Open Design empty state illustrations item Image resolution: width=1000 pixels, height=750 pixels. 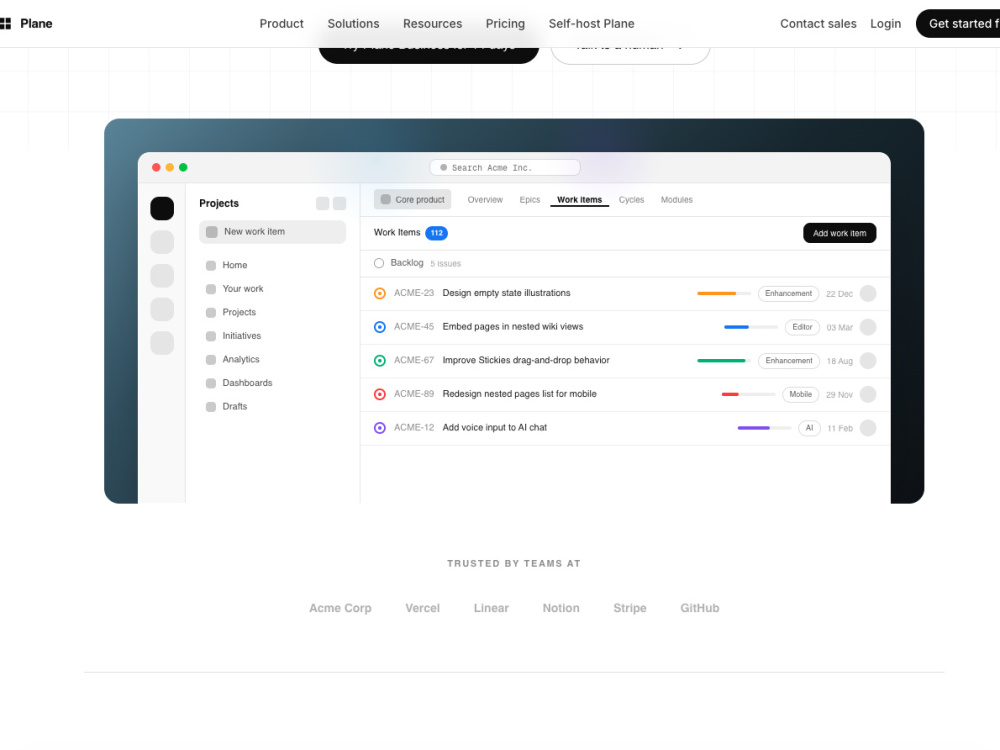tap(506, 293)
